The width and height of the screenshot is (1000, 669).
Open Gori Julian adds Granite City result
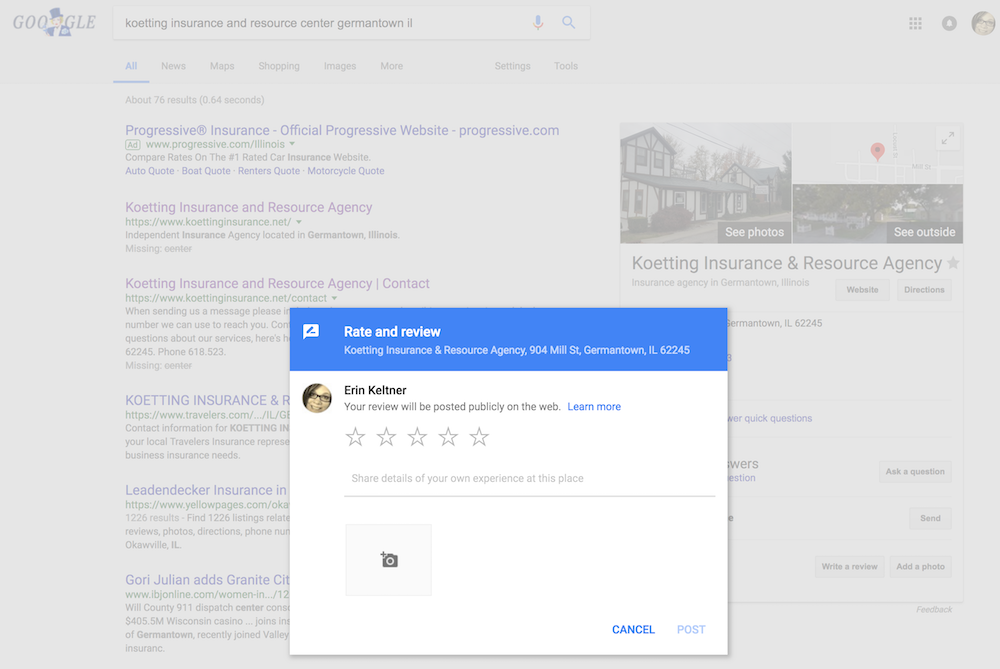tap(207, 580)
